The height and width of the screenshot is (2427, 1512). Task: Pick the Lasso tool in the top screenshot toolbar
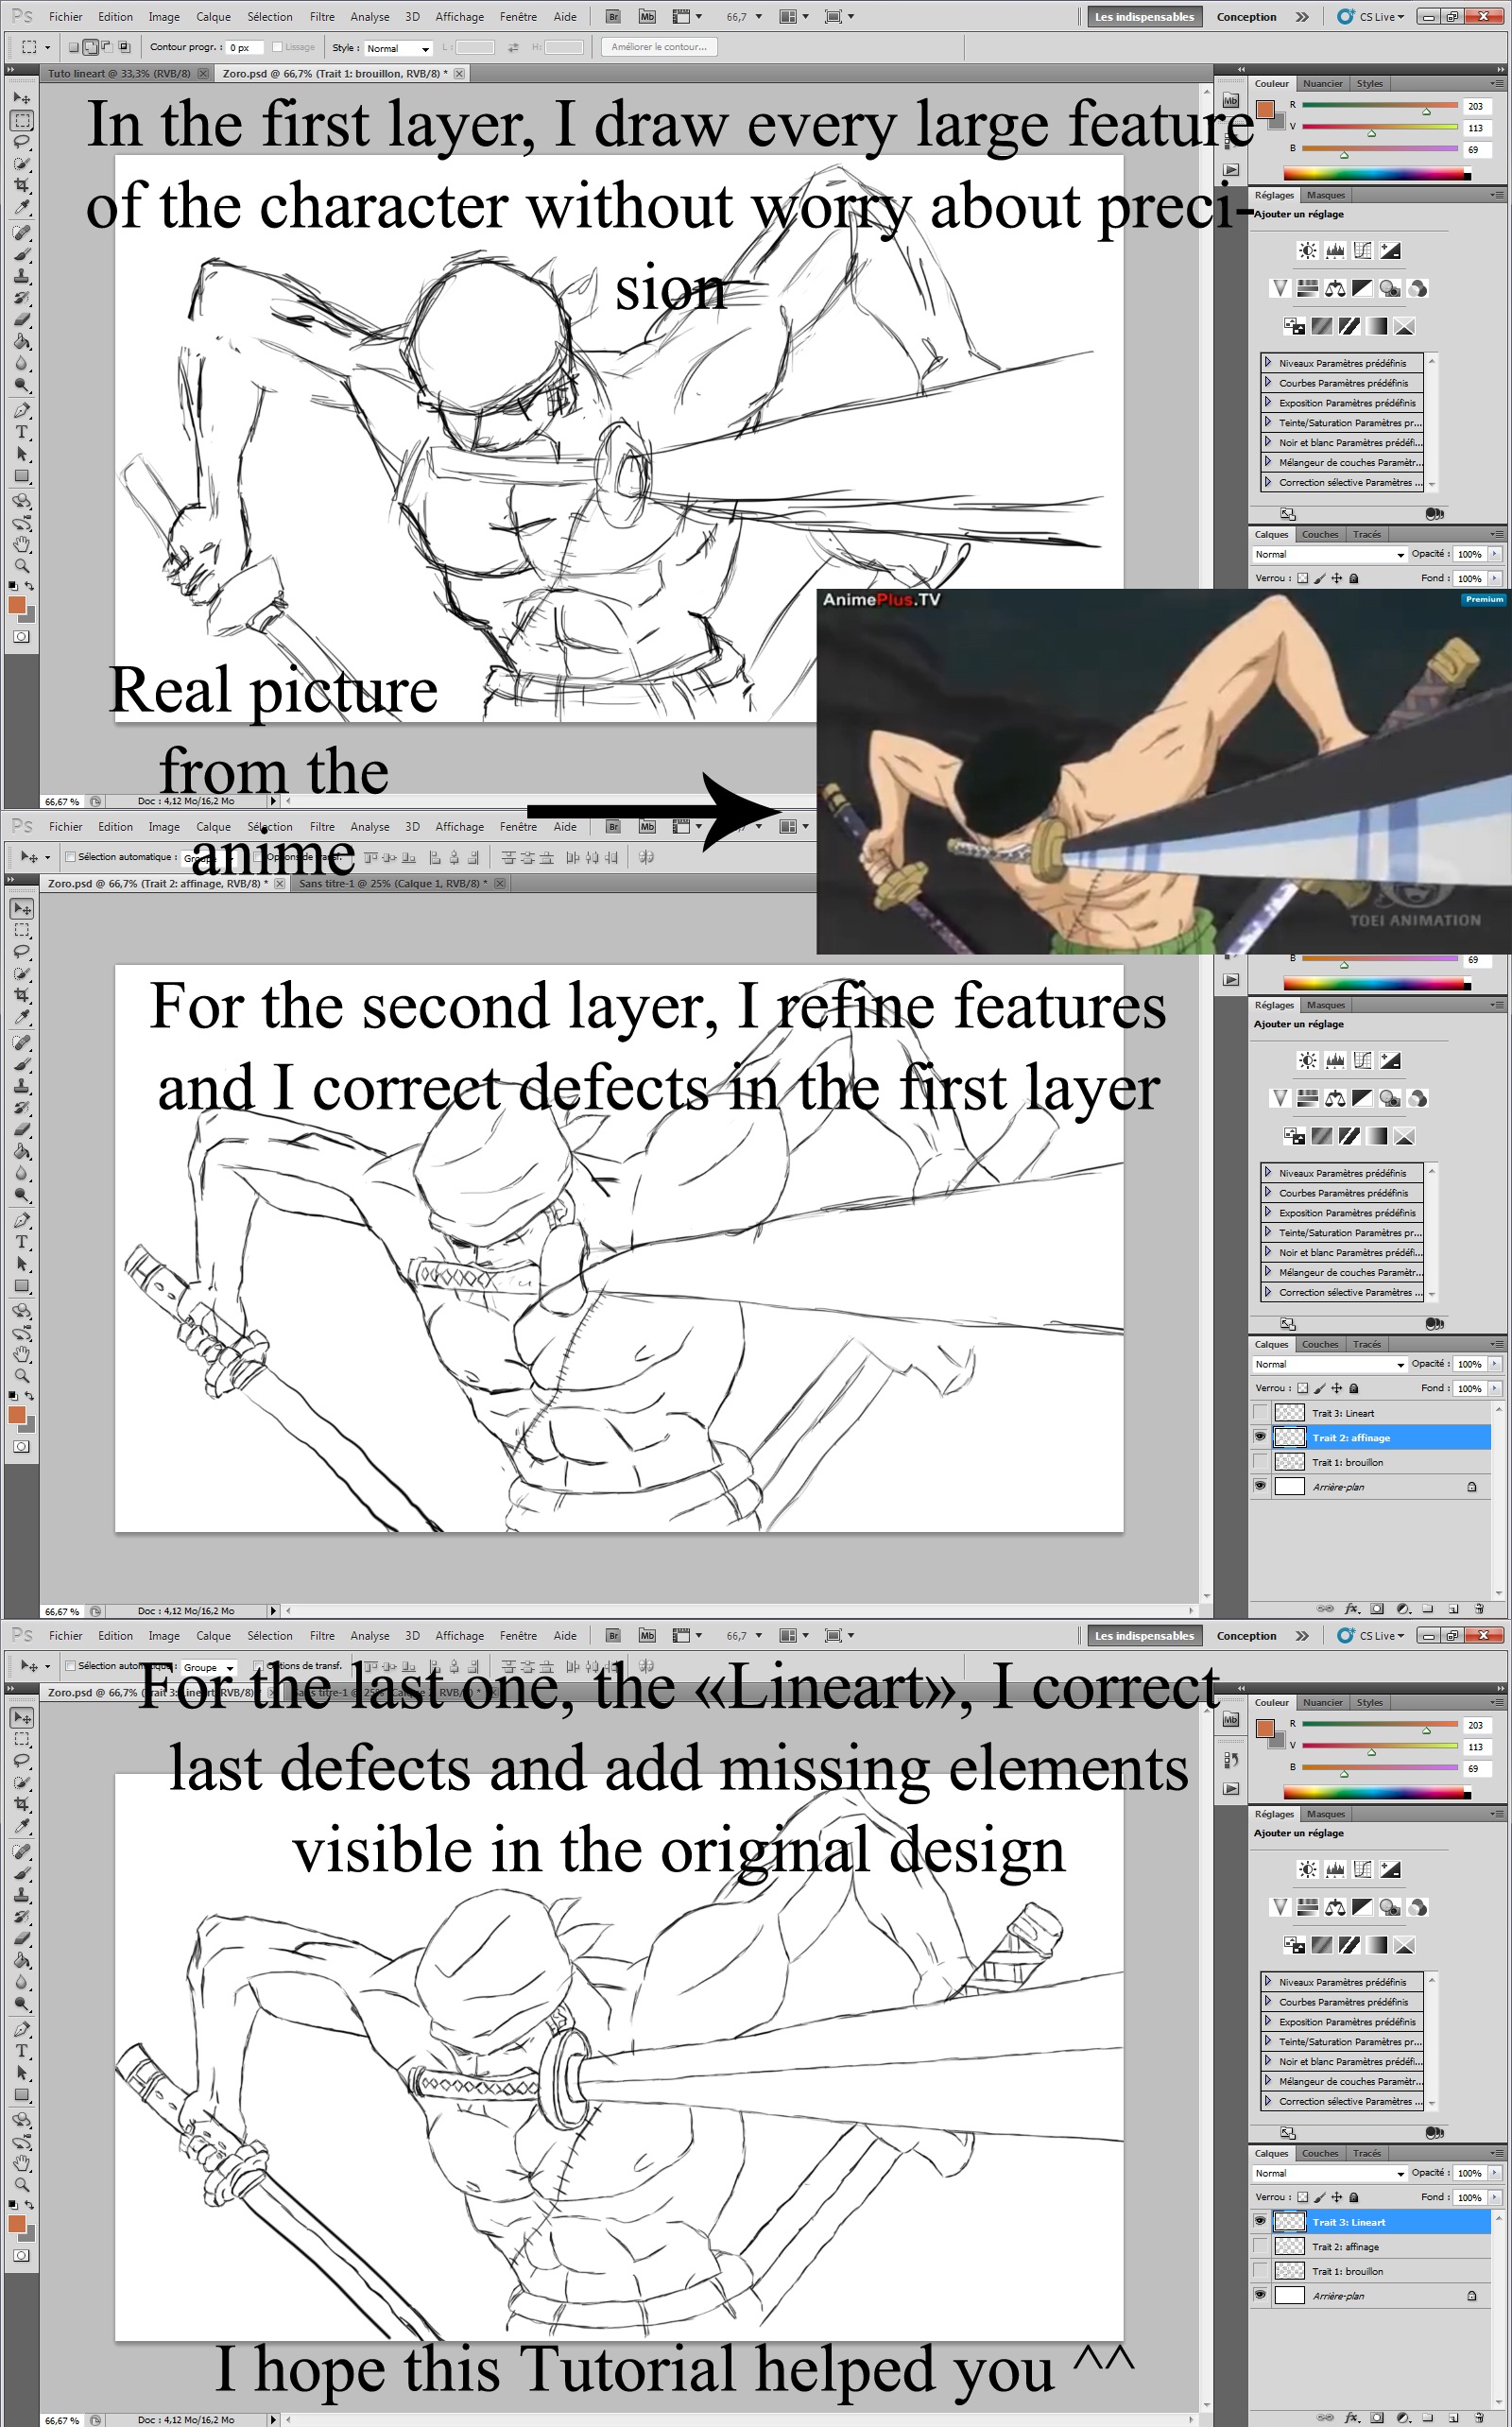(21, 141)
